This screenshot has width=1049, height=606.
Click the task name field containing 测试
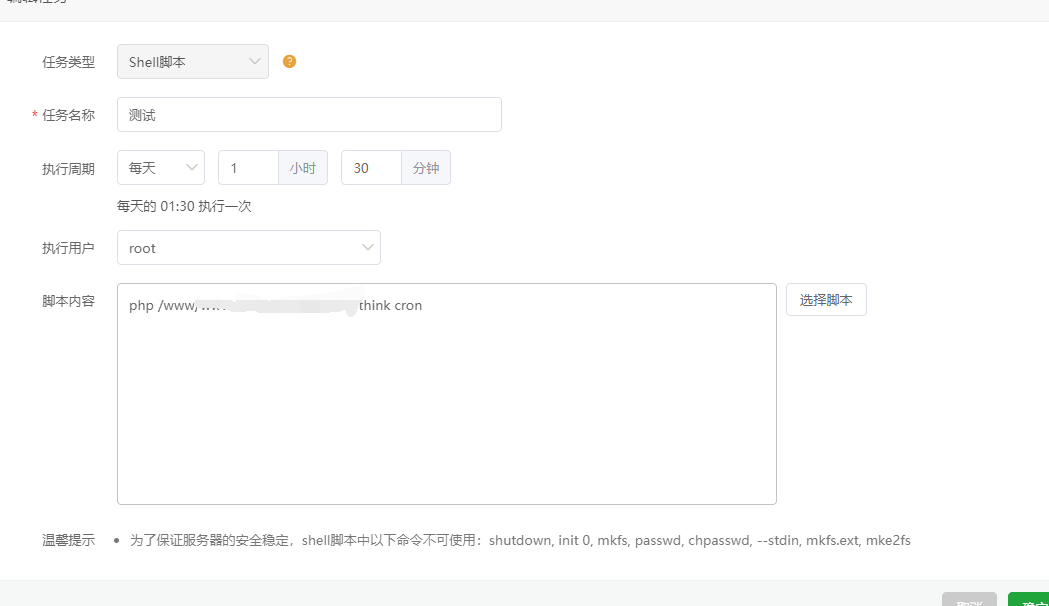pyautogui.click(x=309, y=114)
